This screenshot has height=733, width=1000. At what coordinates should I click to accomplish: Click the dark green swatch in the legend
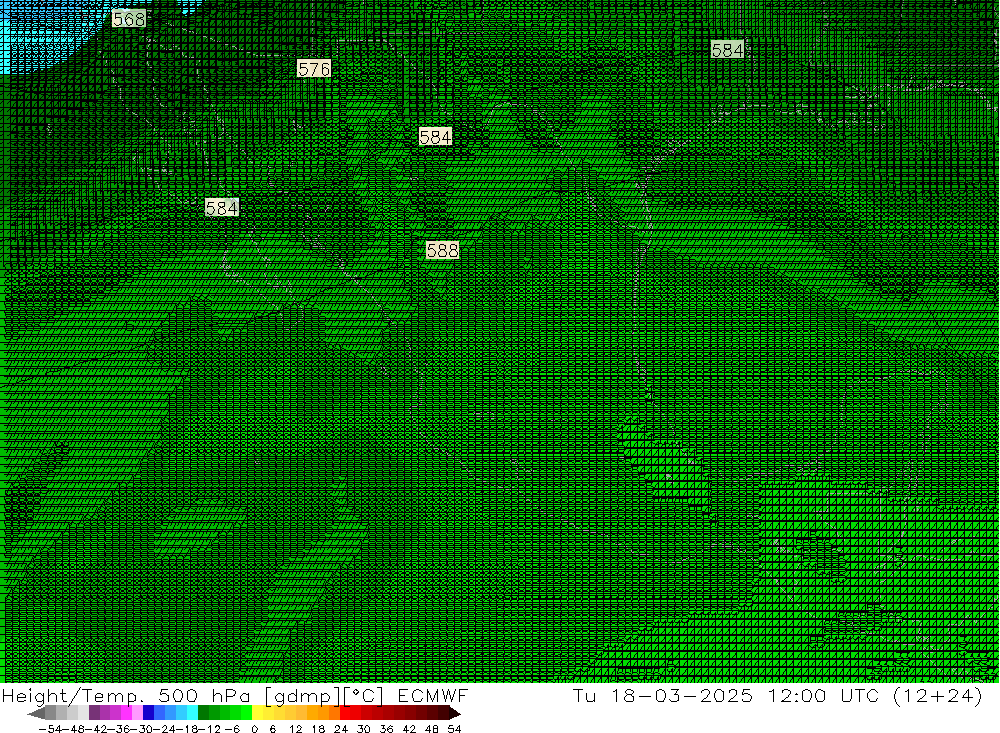click(203, 713)
